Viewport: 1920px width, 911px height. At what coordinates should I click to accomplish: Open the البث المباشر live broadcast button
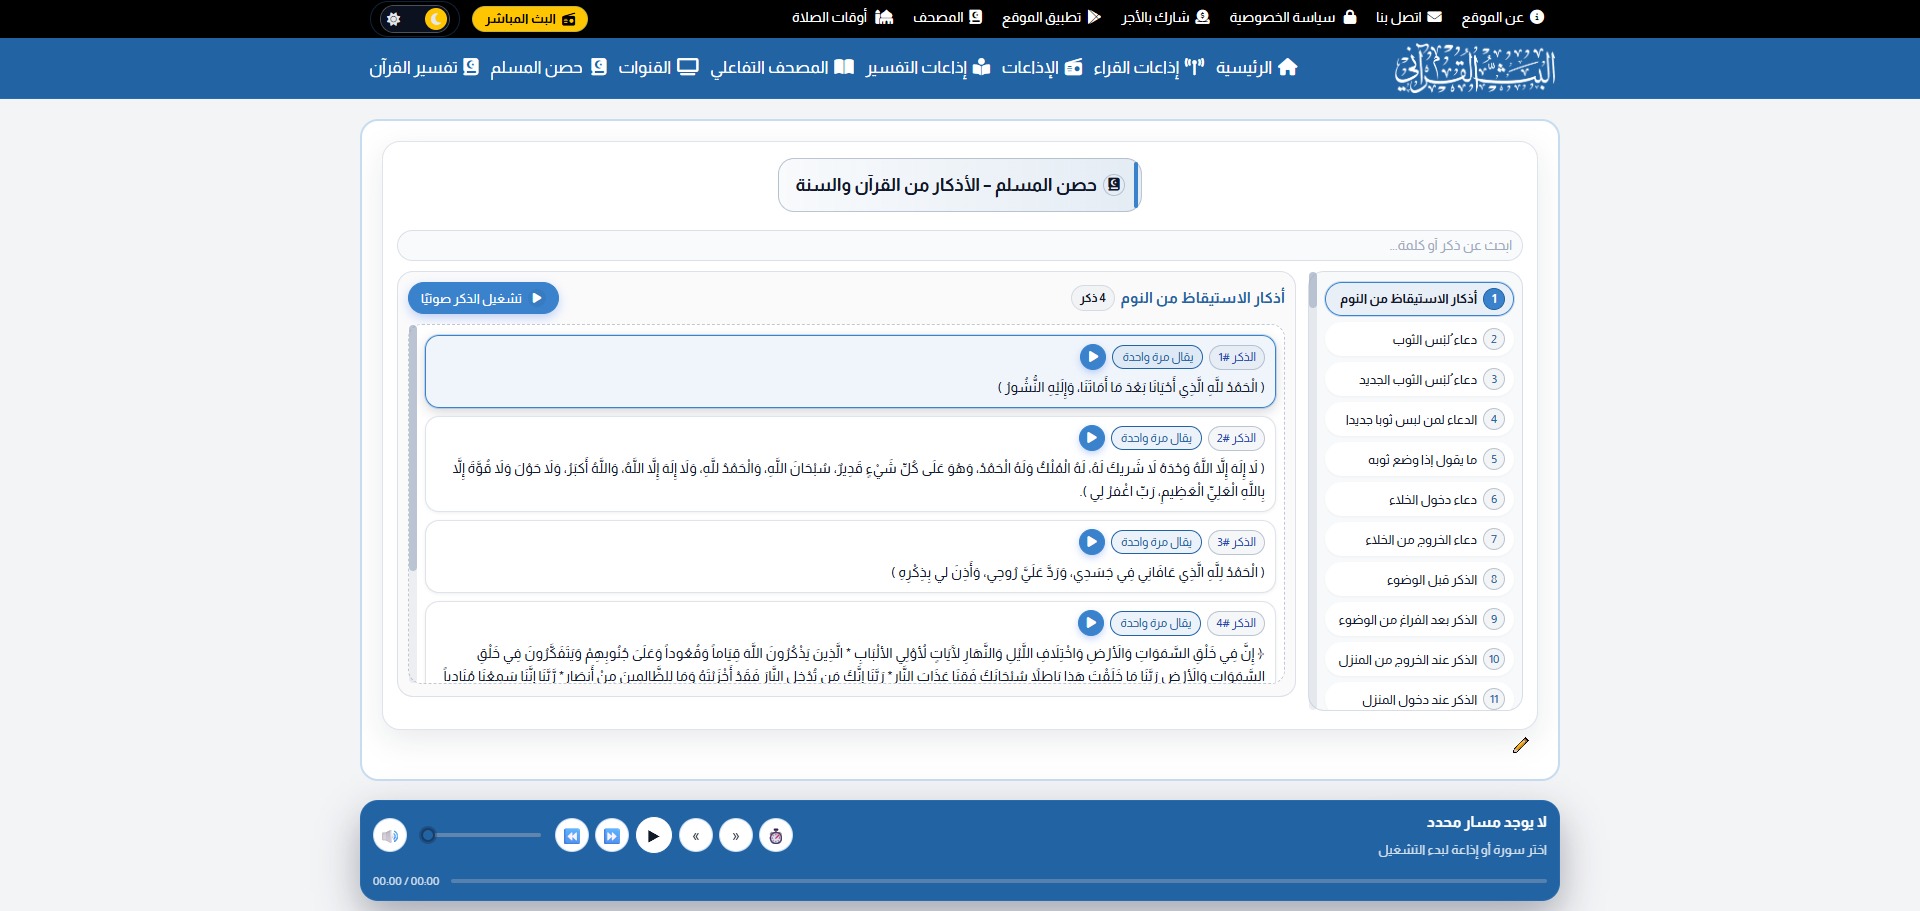[x=530, y=19]
